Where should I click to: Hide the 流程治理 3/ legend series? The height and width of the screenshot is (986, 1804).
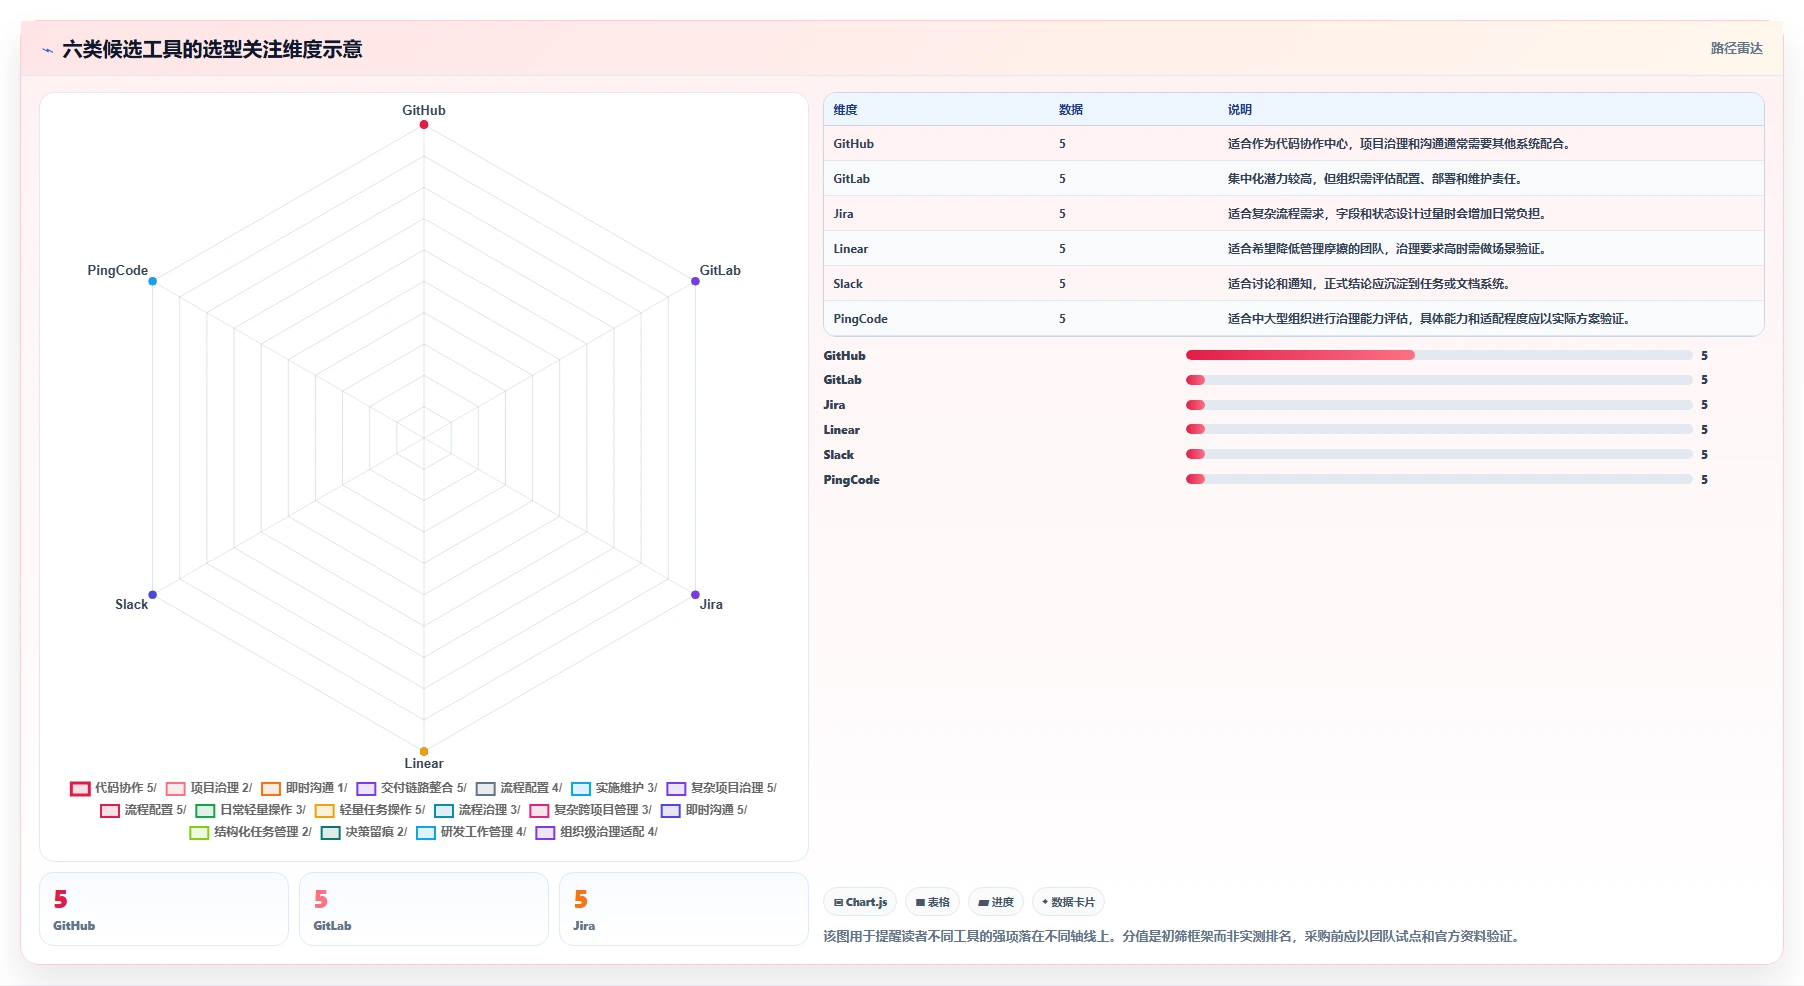pyautogui.click(x=477, y=810)
